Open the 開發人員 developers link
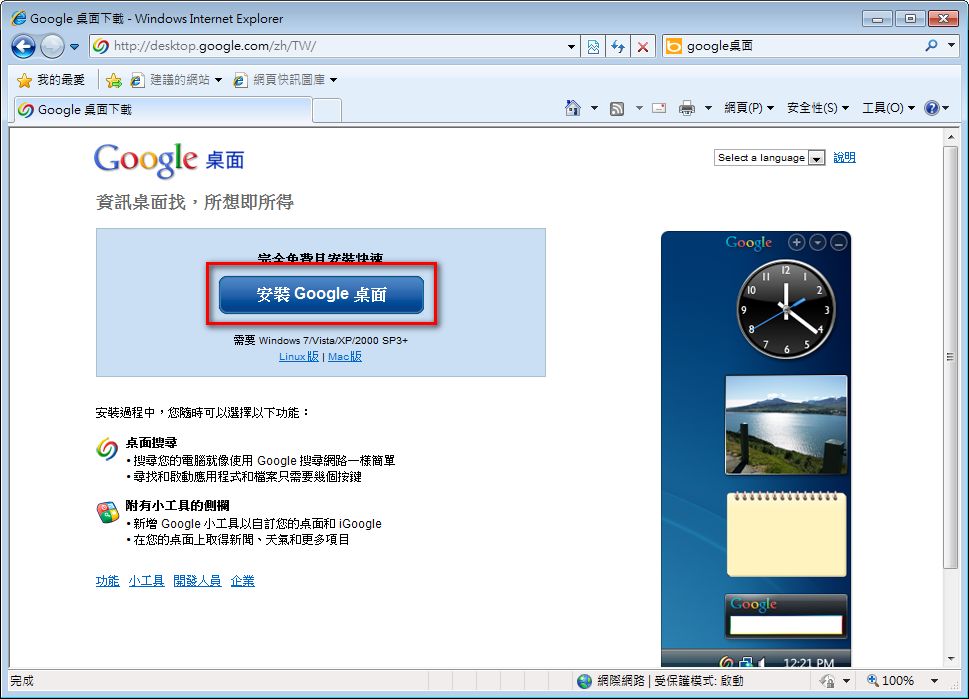The width and height of the screenshot is (969, 699). pos(197,581)
